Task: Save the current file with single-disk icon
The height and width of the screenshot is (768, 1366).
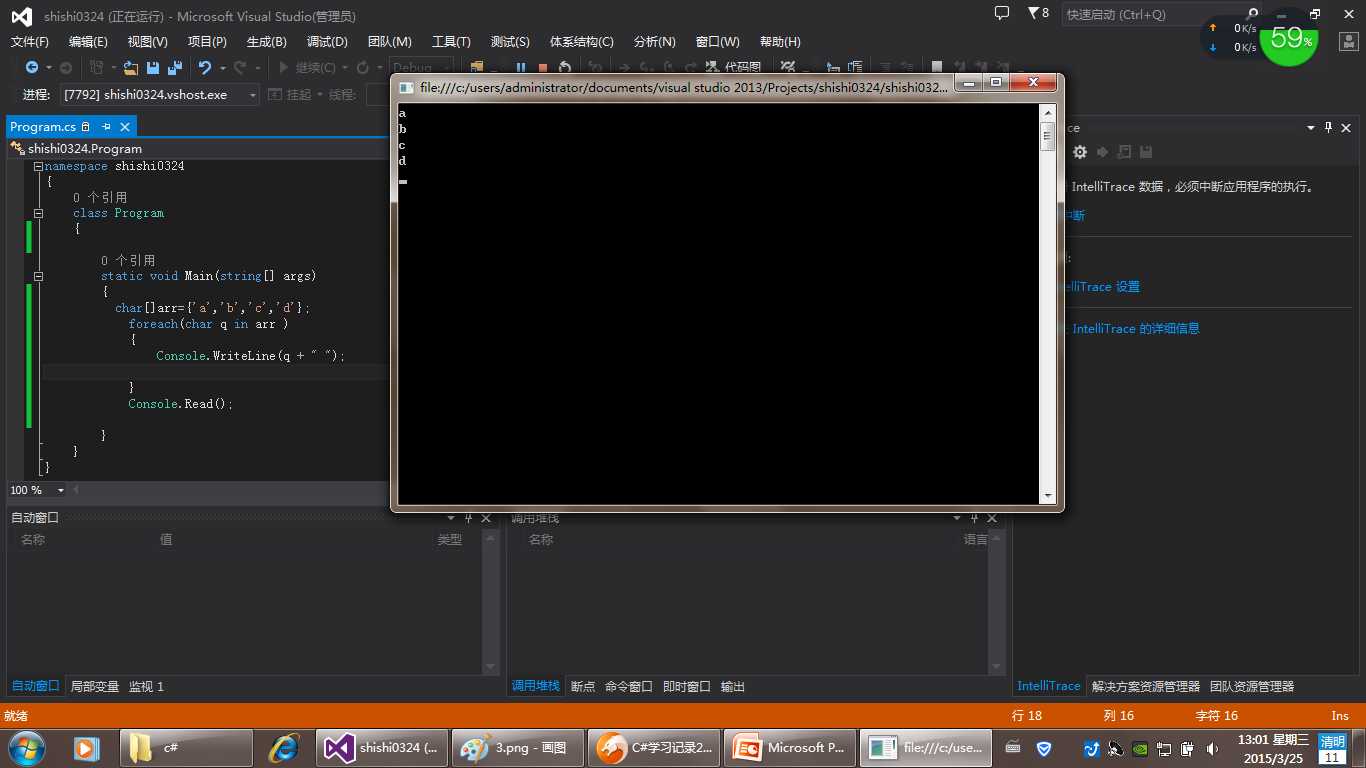Action: click(x=153, y=67)
